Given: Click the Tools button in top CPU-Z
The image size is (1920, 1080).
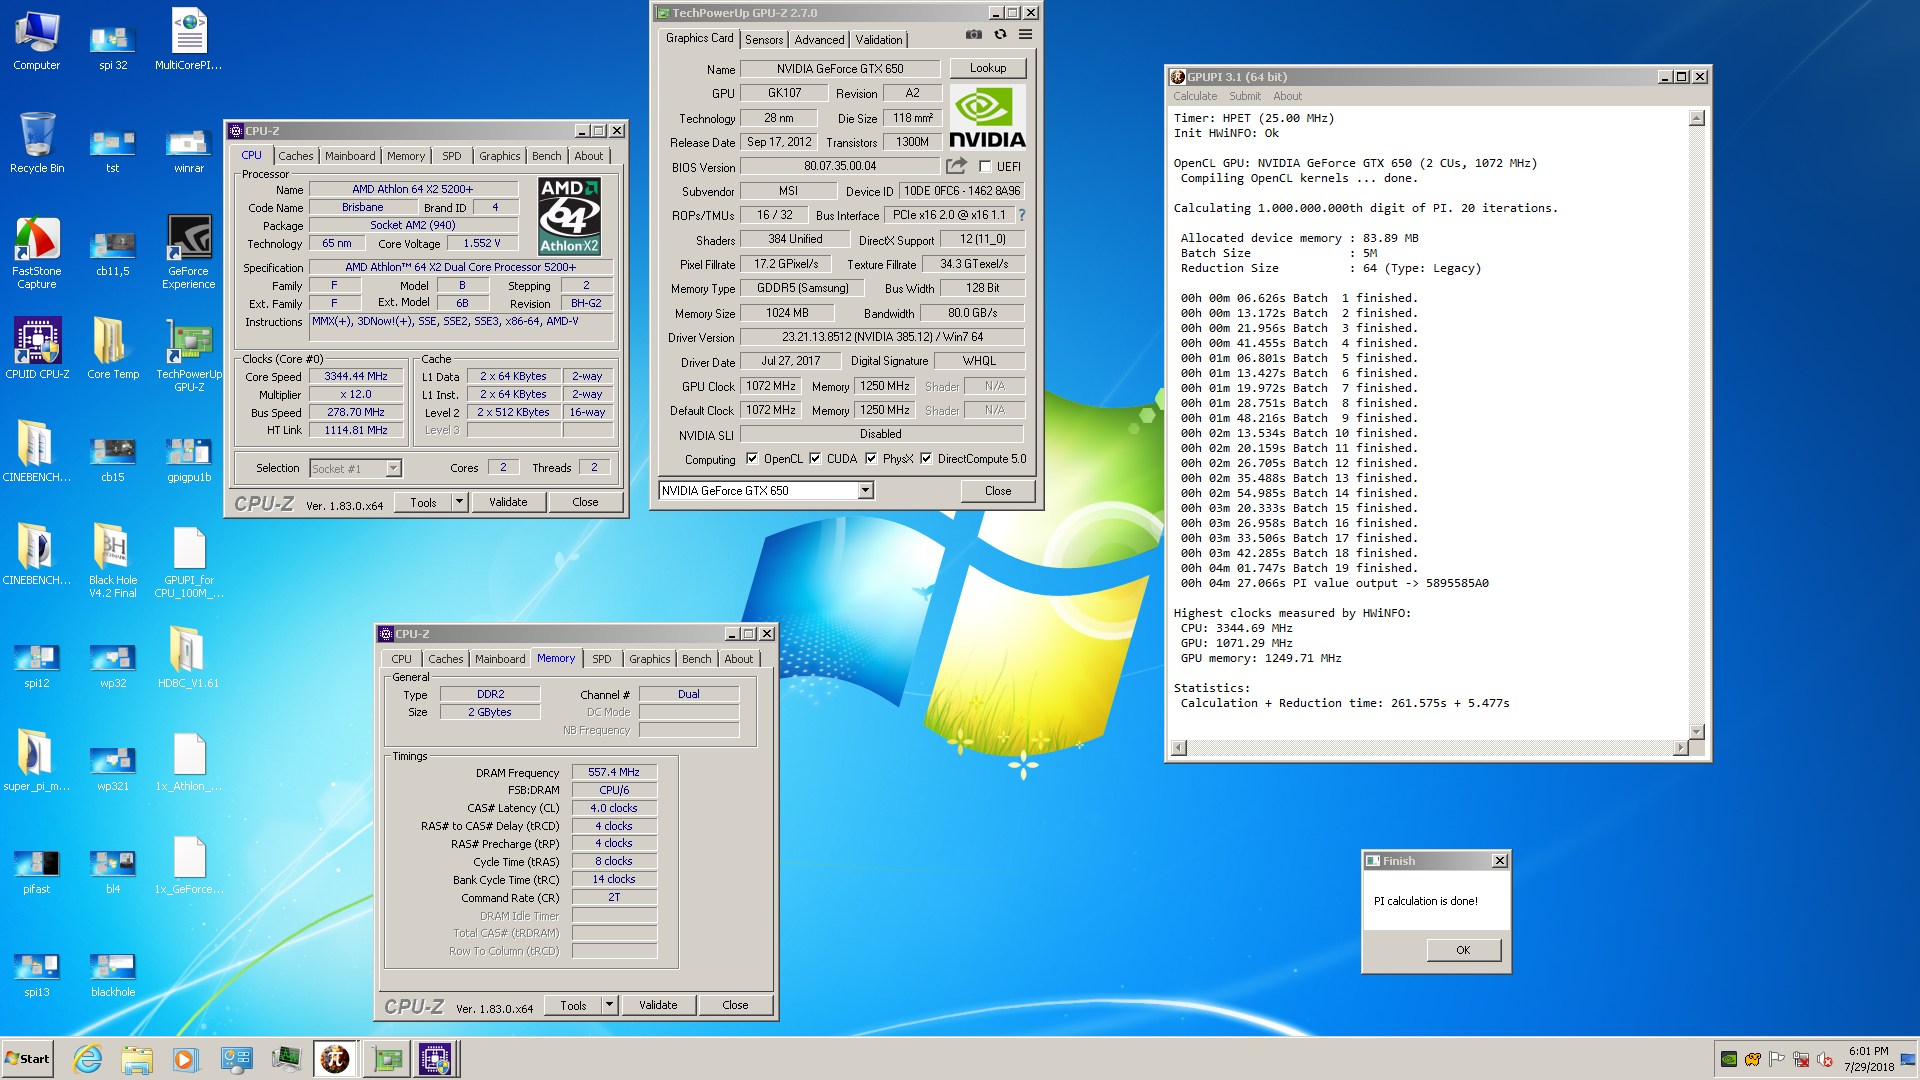Looking at the screenshot, I should tap(423, 502).
